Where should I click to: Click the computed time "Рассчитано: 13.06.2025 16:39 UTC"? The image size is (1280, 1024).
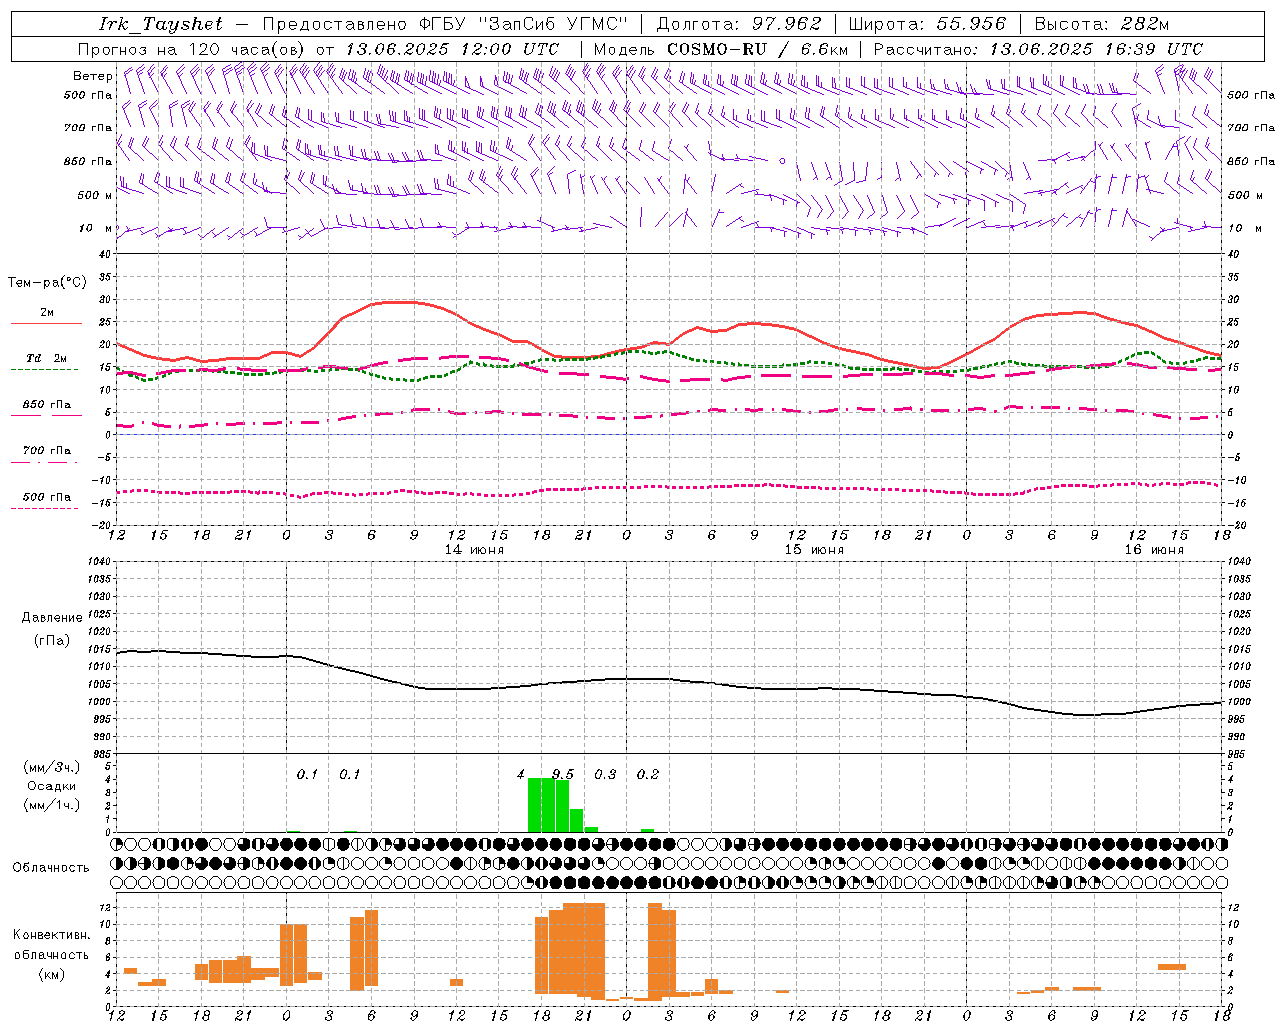[1038, 49]
